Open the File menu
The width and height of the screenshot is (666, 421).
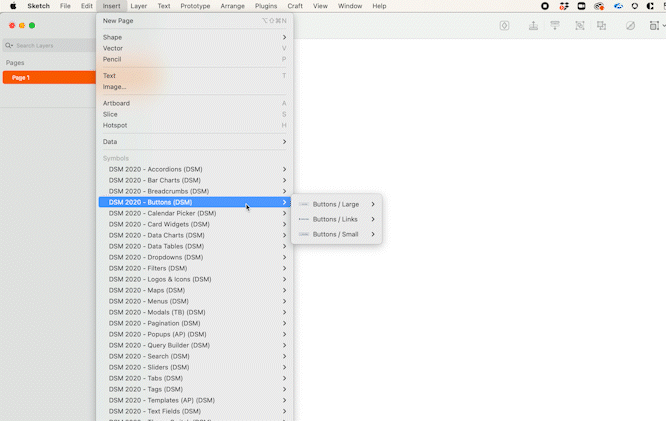point(65,6)
